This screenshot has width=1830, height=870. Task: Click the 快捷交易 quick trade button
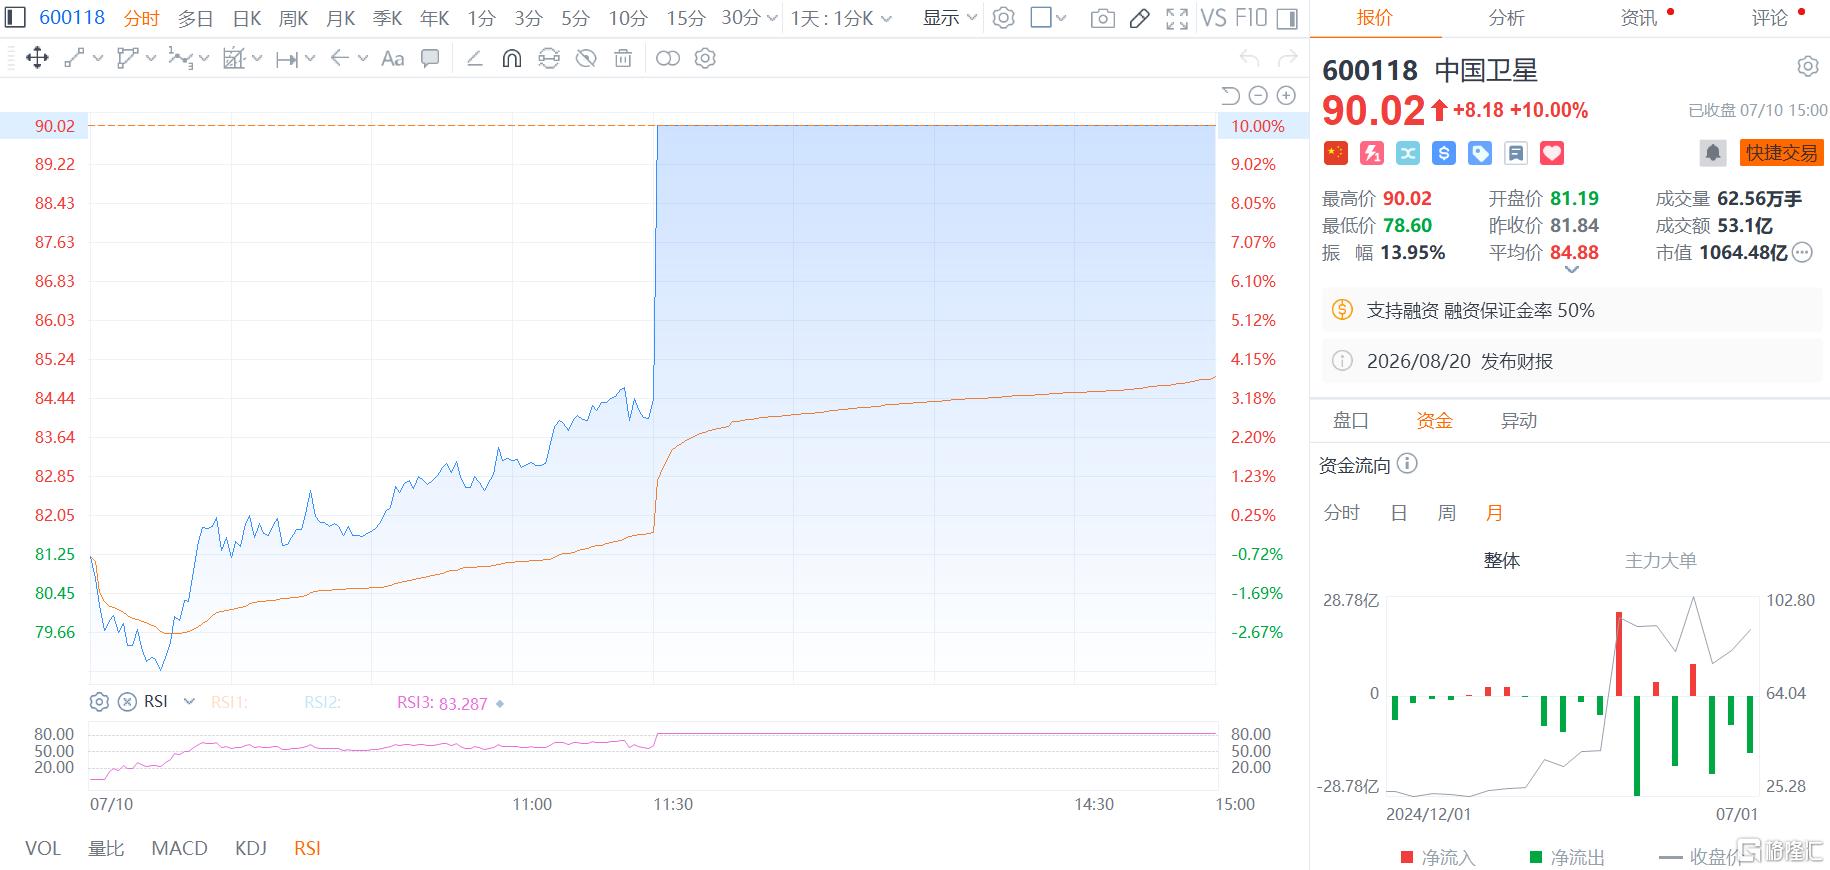[1781, 153]
